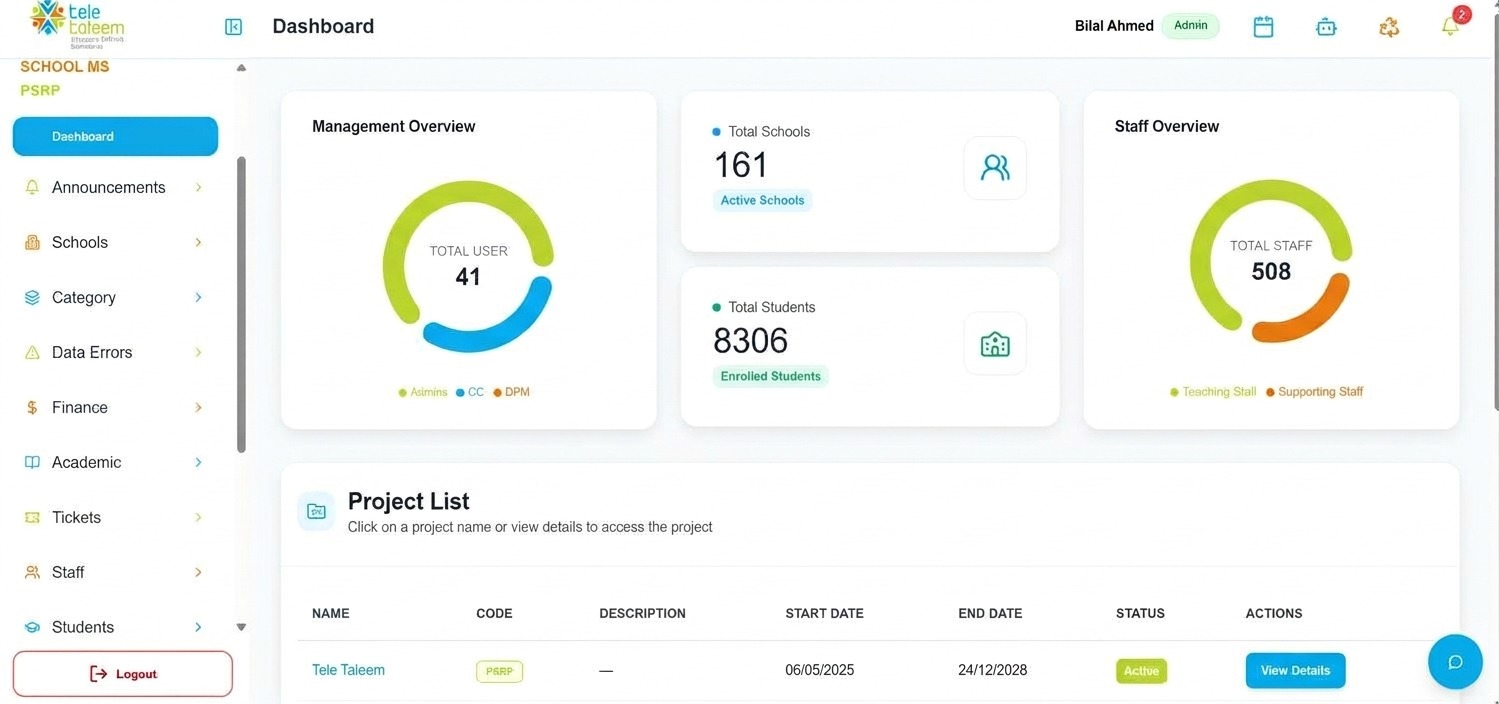This screenshot has width=1499, height=704.
Task: Click the Category layers icon in the sidebar
Action: tap(32, 297)
